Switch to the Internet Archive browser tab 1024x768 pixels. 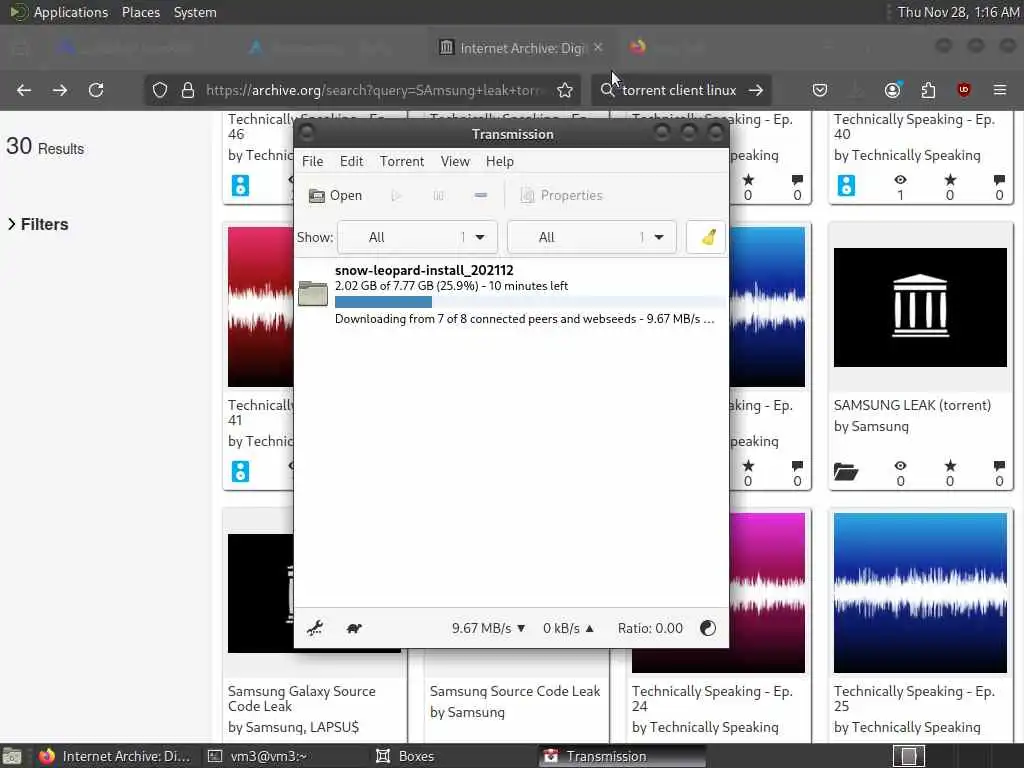pos(520,48)
